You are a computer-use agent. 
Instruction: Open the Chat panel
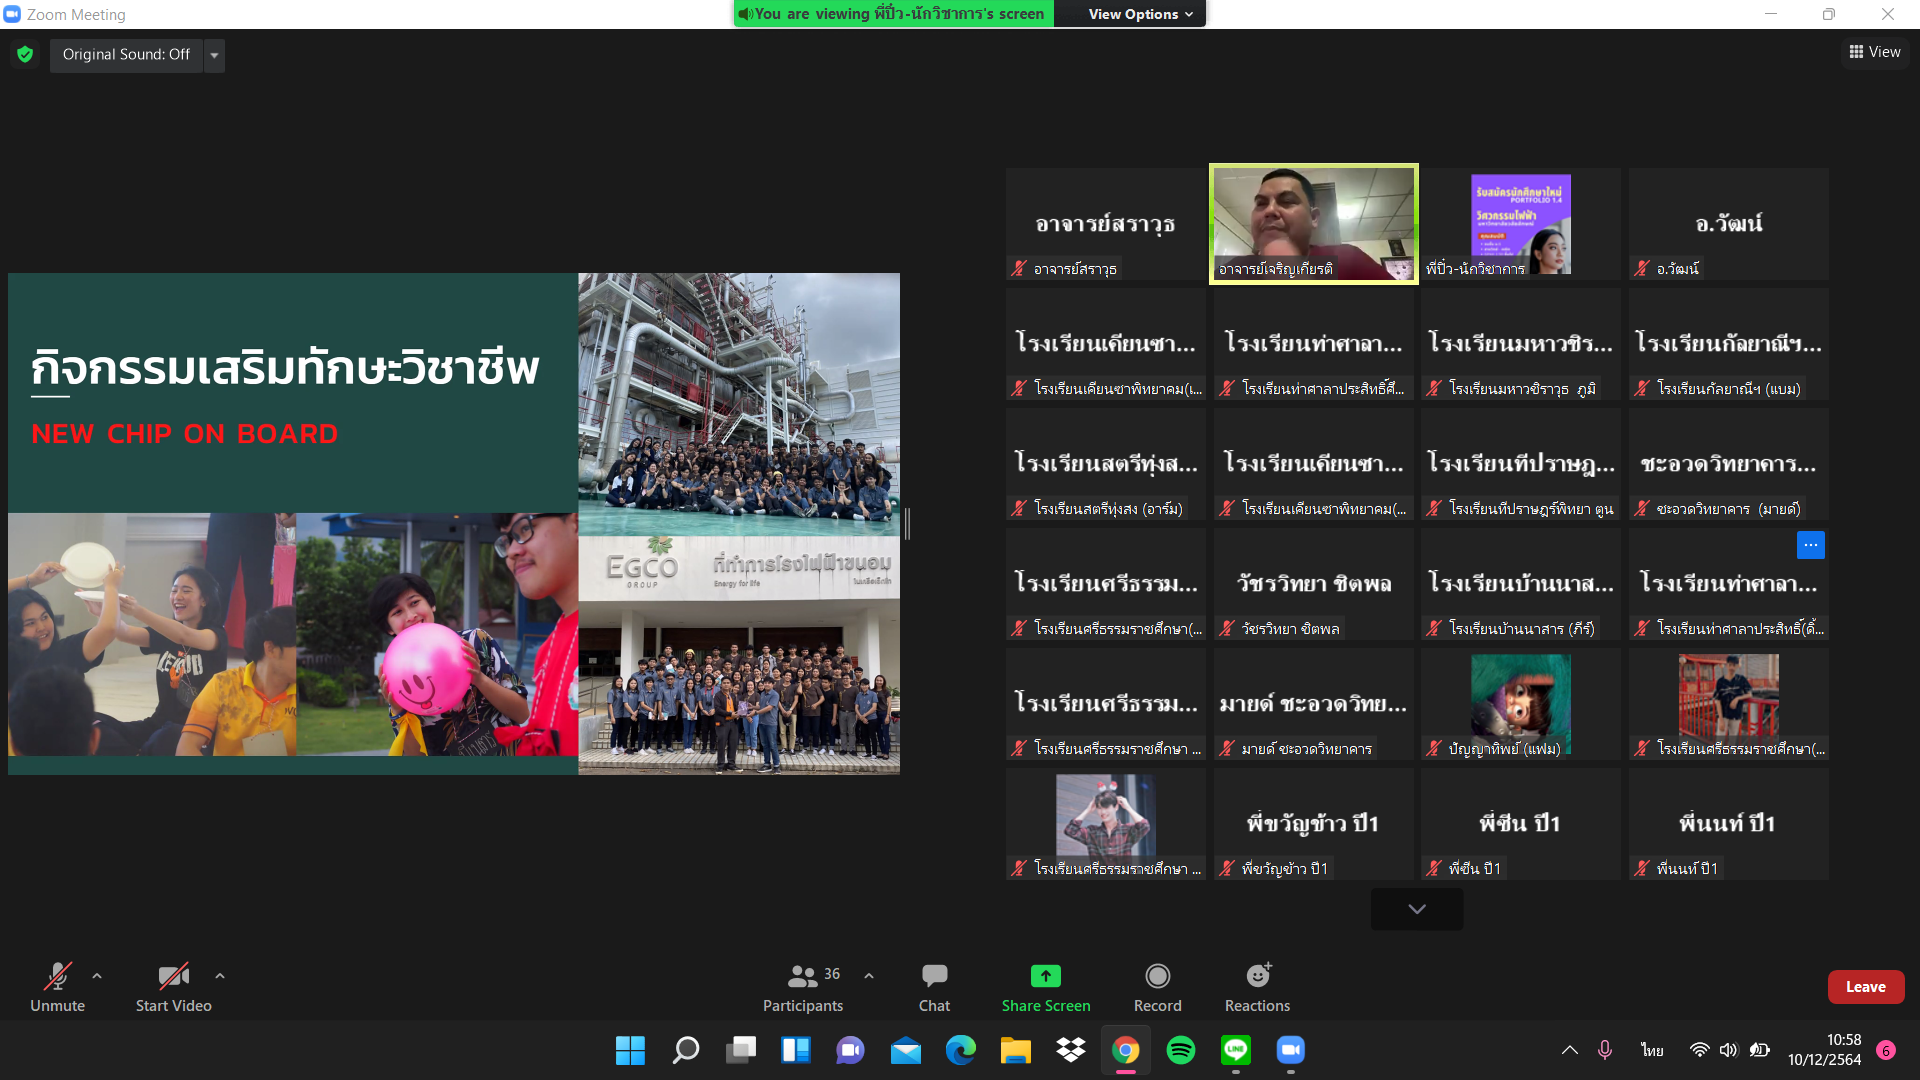pyautogui.click(x=934, y=976)
